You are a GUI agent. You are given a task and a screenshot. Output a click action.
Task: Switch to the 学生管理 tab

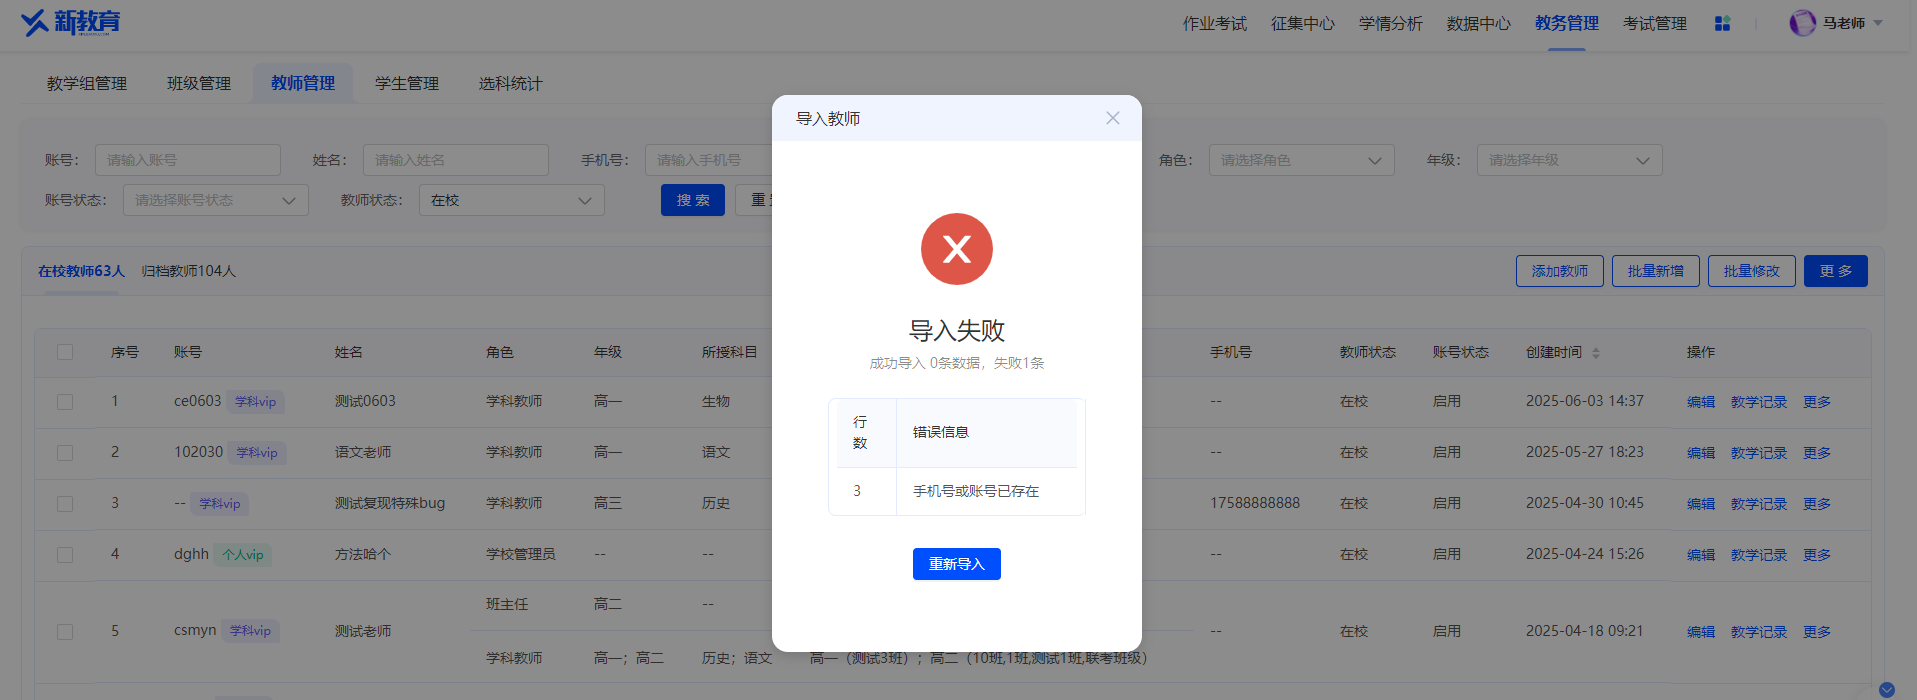407,83
